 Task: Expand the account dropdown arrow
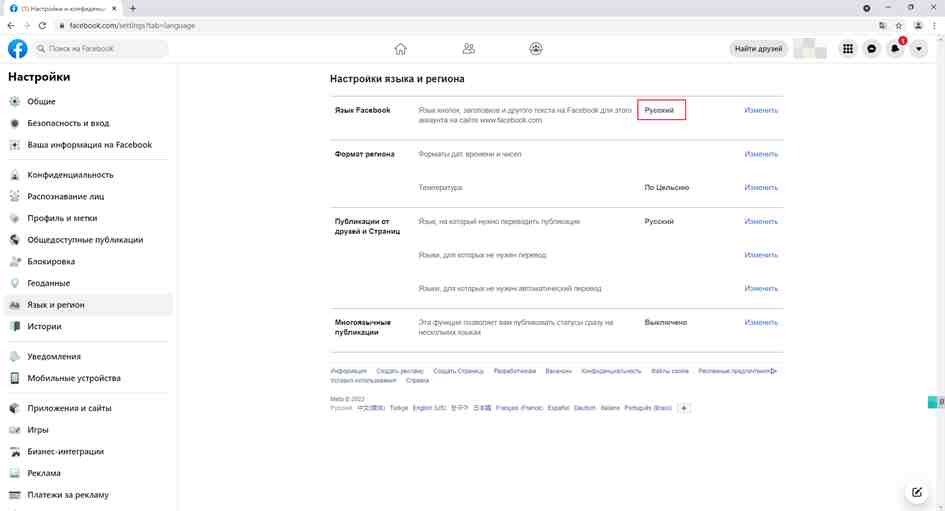918,49
